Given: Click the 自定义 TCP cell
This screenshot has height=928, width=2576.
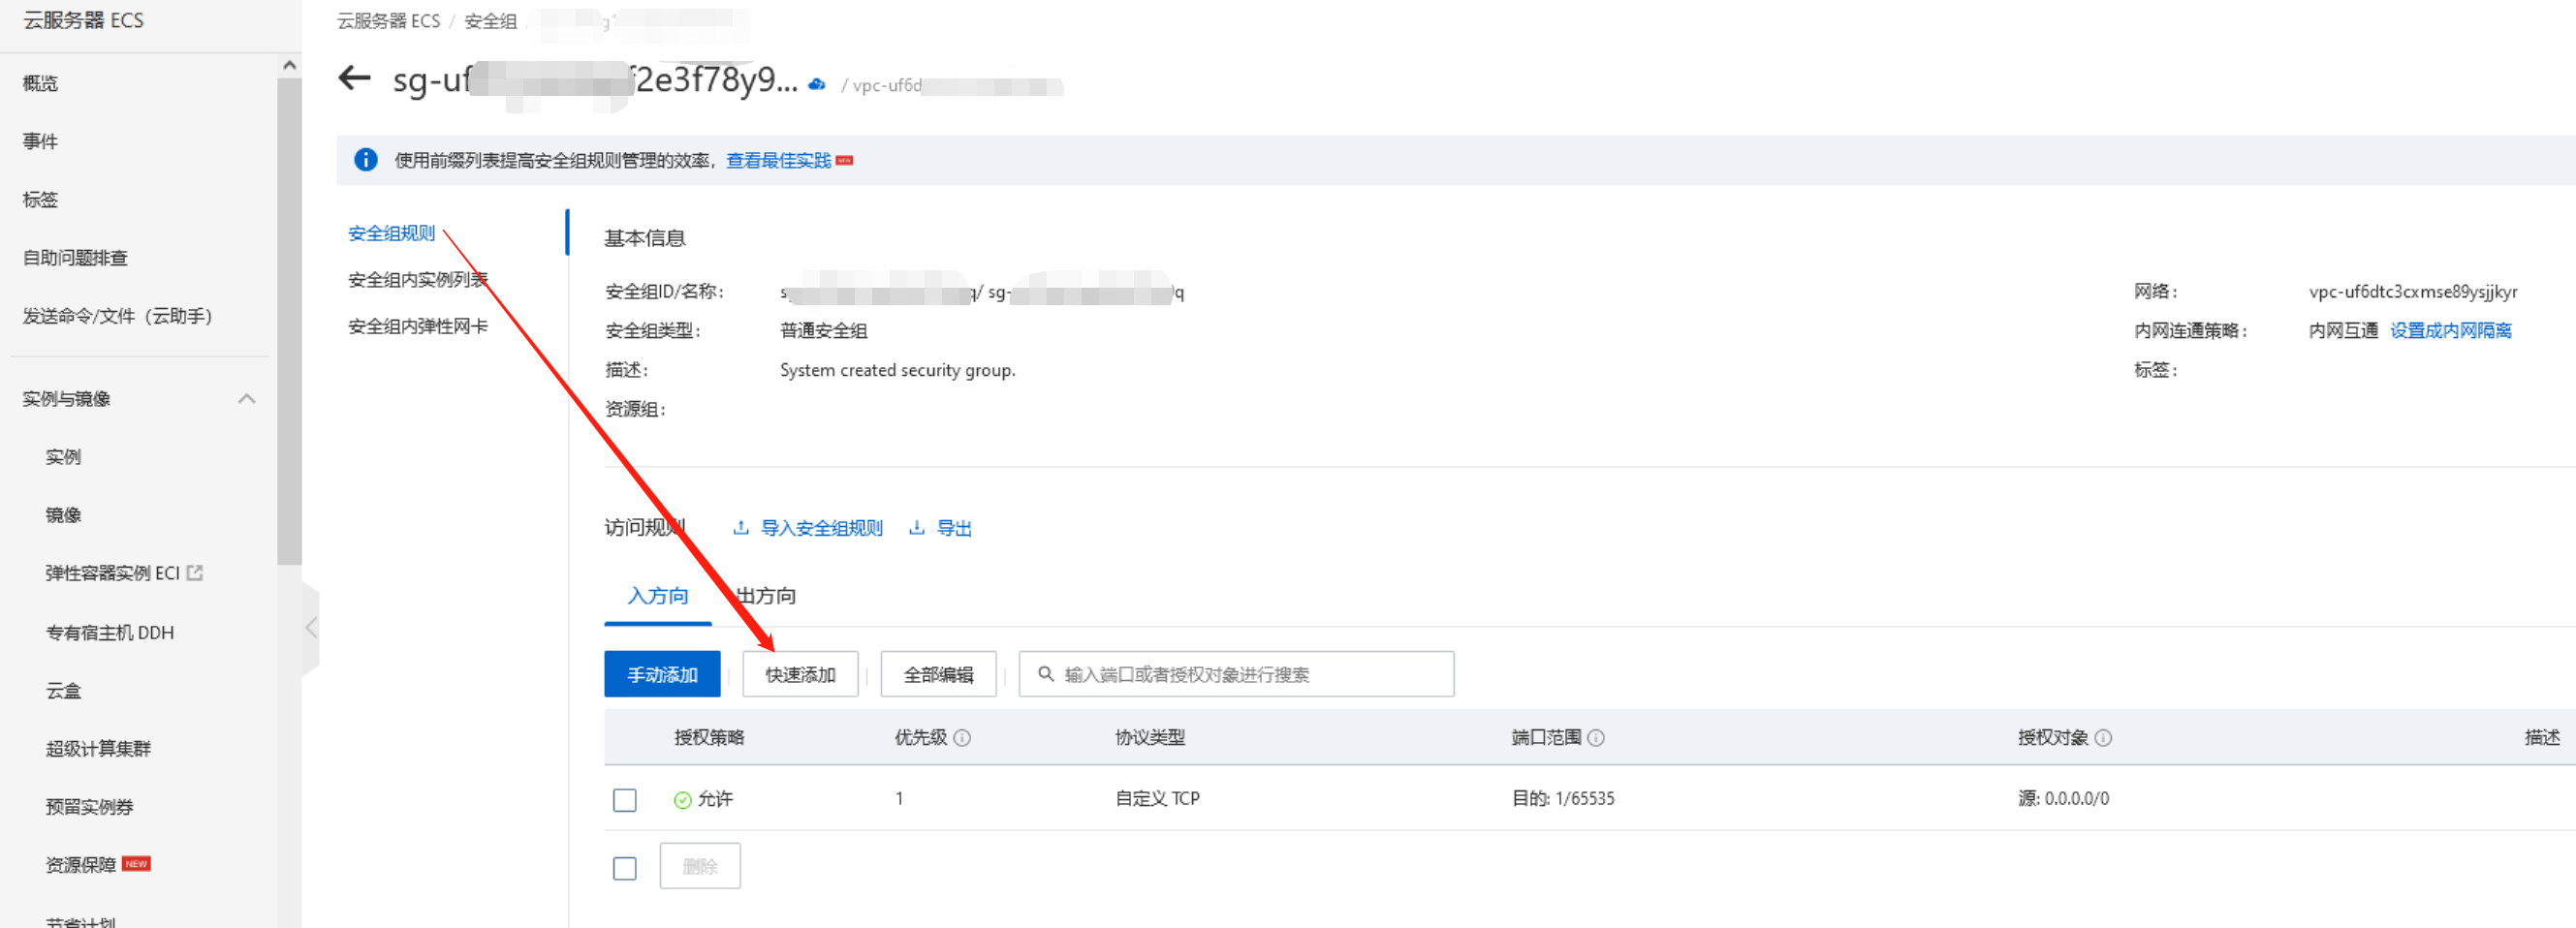Looking at the screenshot, I should tap(1157, 799).
